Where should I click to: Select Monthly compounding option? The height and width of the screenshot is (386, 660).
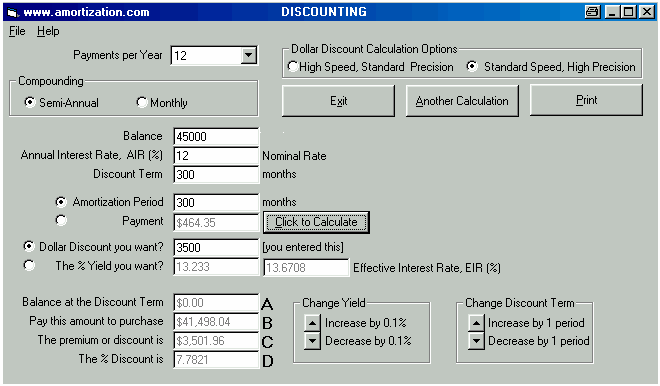point(141,102)
